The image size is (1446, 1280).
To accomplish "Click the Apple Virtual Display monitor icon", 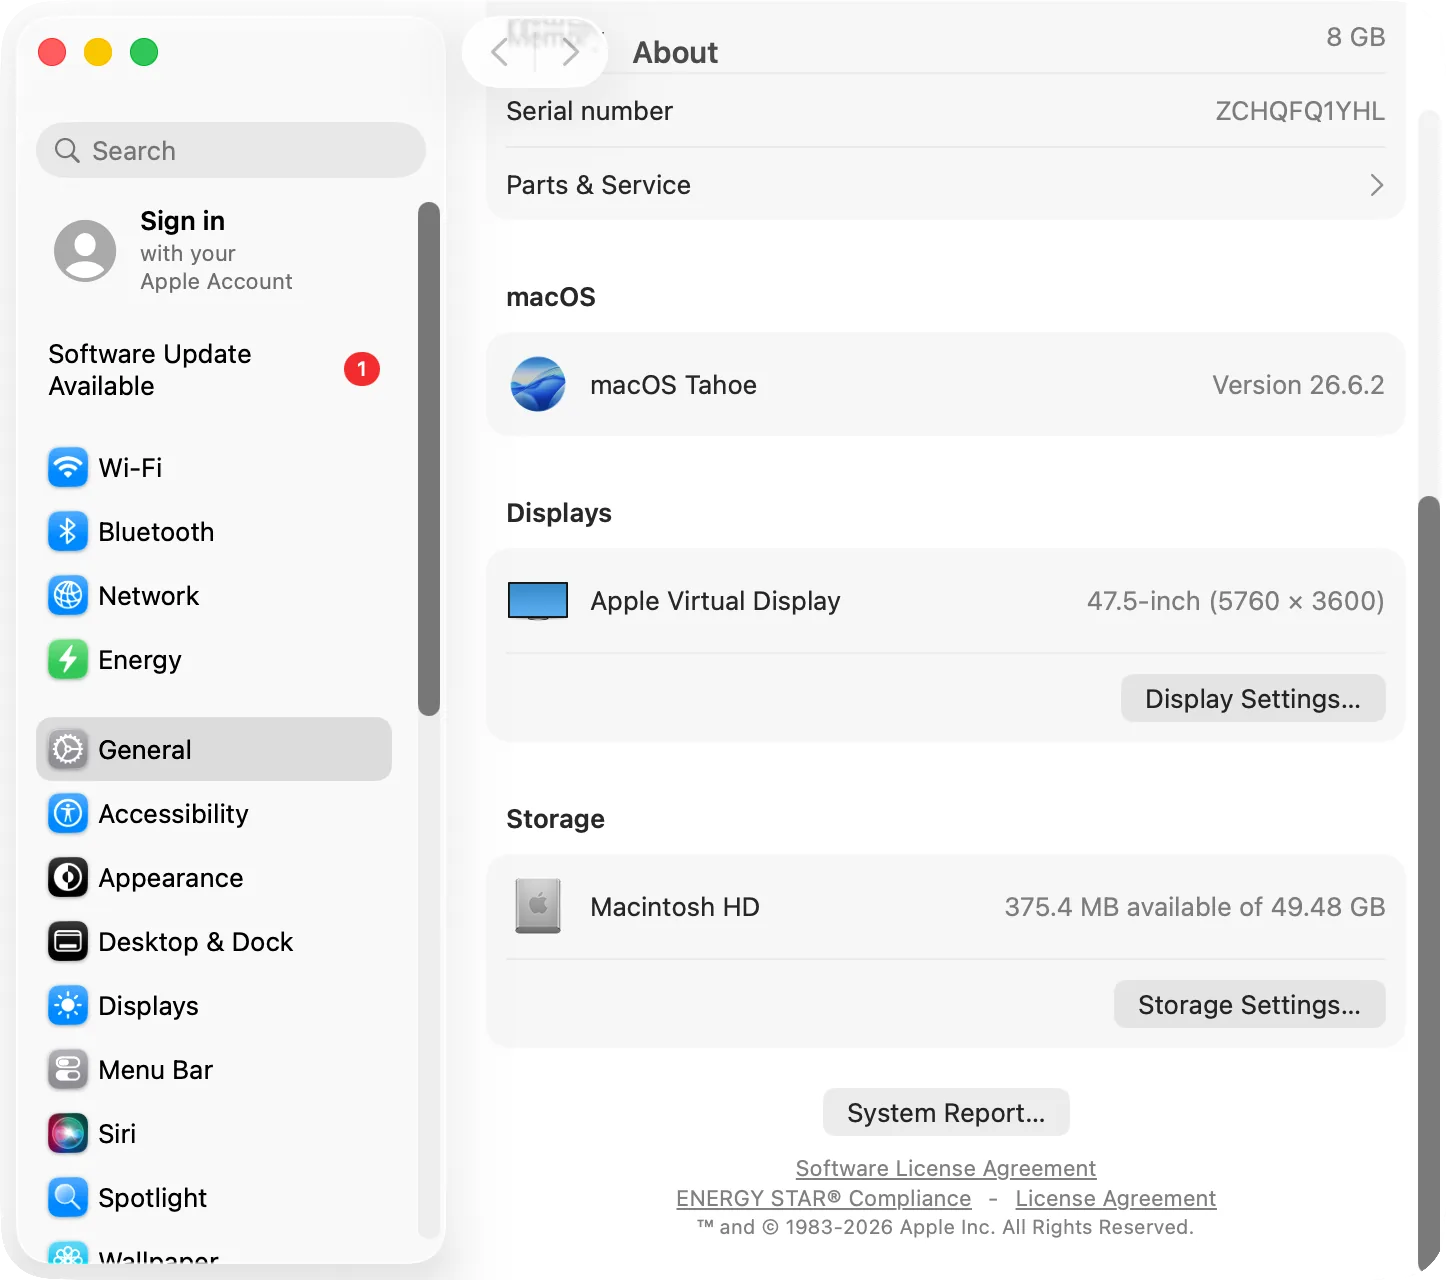I will pyautogui.click(x=538, y=601).
